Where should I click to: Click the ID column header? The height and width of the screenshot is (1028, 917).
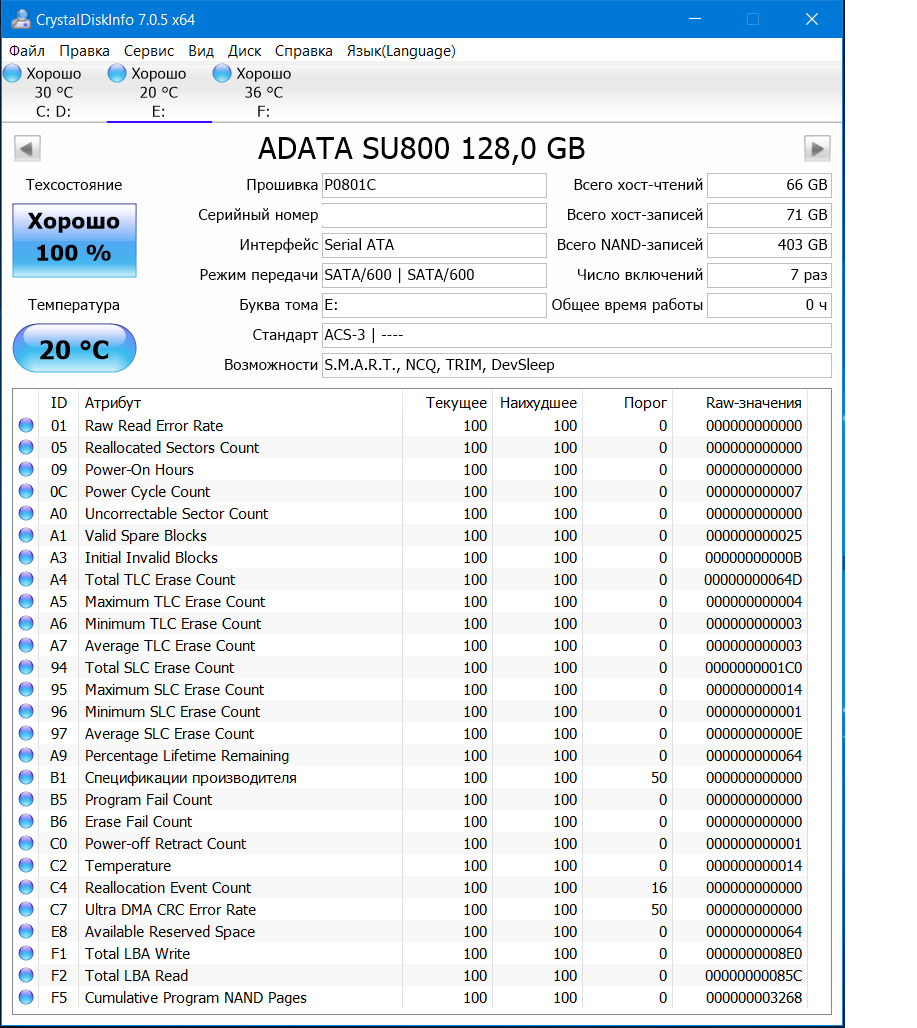pos(59,403)
